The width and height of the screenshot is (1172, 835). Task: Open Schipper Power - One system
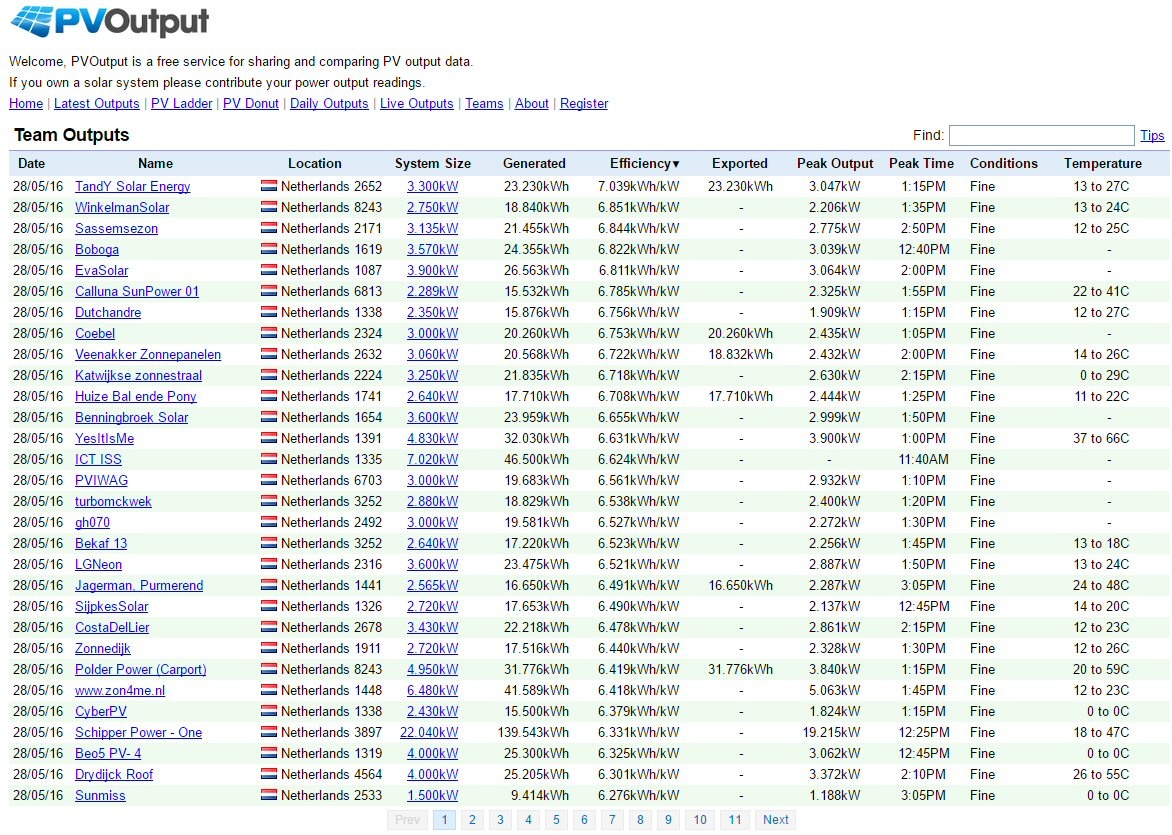coord(138,733)
